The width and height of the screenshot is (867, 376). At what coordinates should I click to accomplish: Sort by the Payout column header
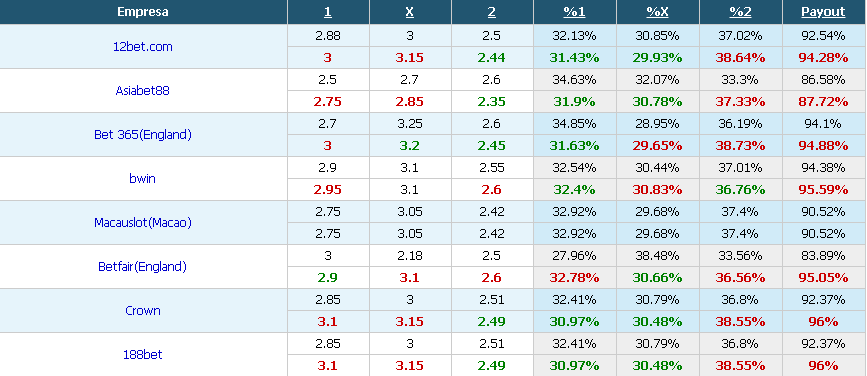(x=823, y=12)
